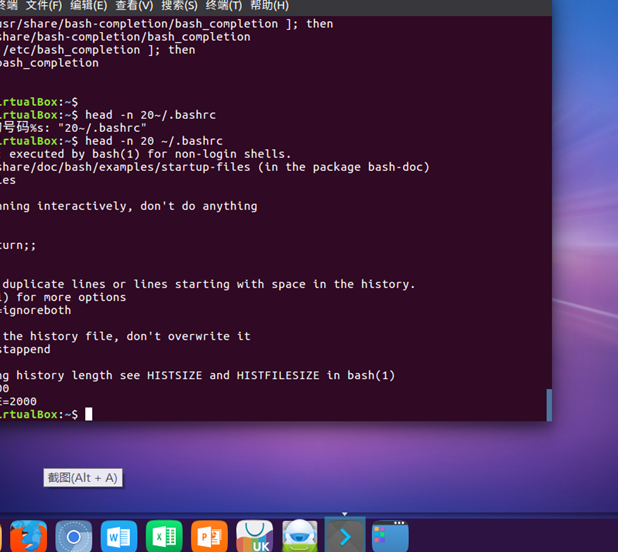The image size is (618, 552).
Task: Click the text 'head -n 20~/.bashrc'
Action: click(x=151, y=115)
